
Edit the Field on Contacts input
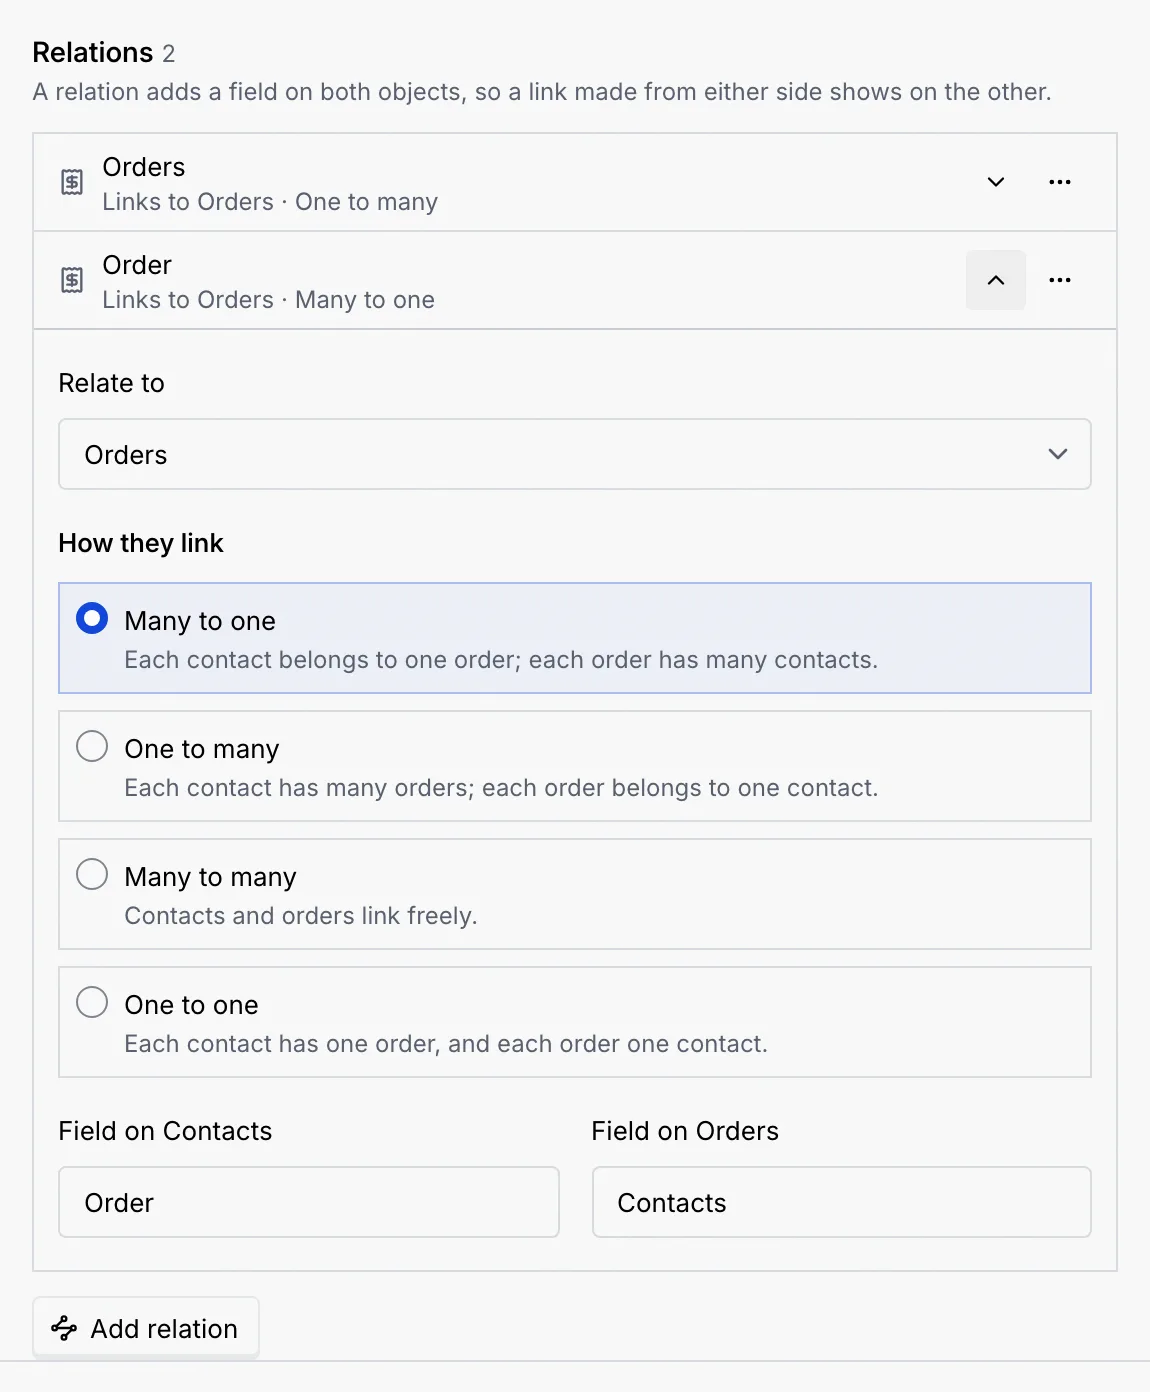[x=309, y=1202]
